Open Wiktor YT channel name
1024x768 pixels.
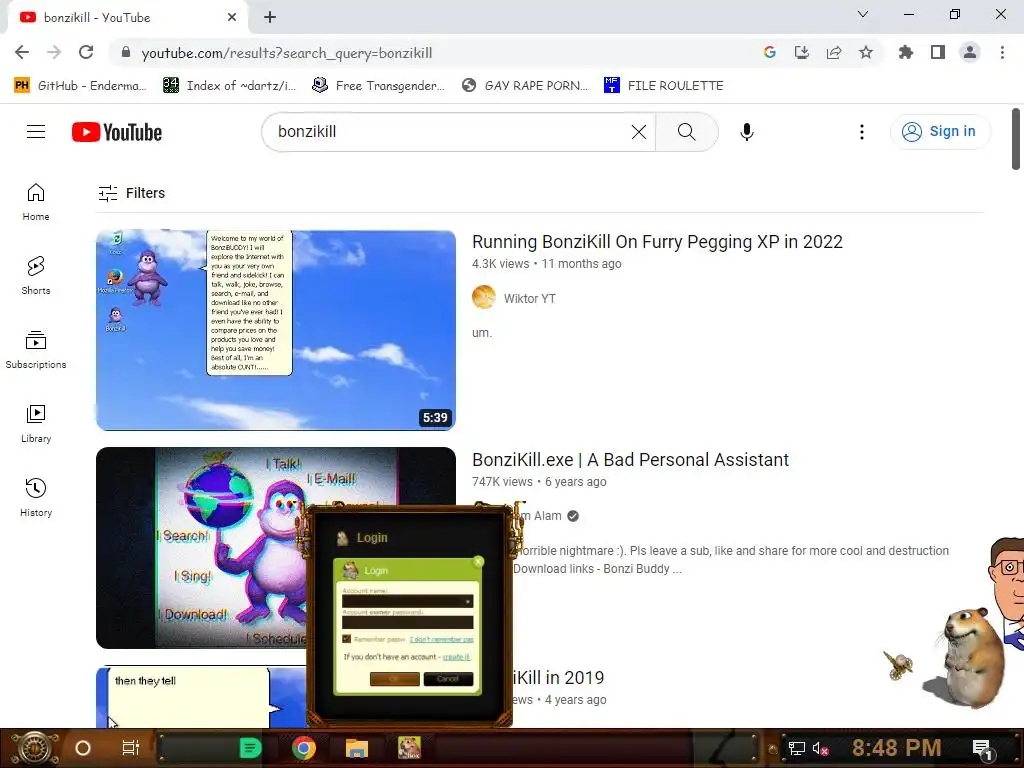[530, 298]
